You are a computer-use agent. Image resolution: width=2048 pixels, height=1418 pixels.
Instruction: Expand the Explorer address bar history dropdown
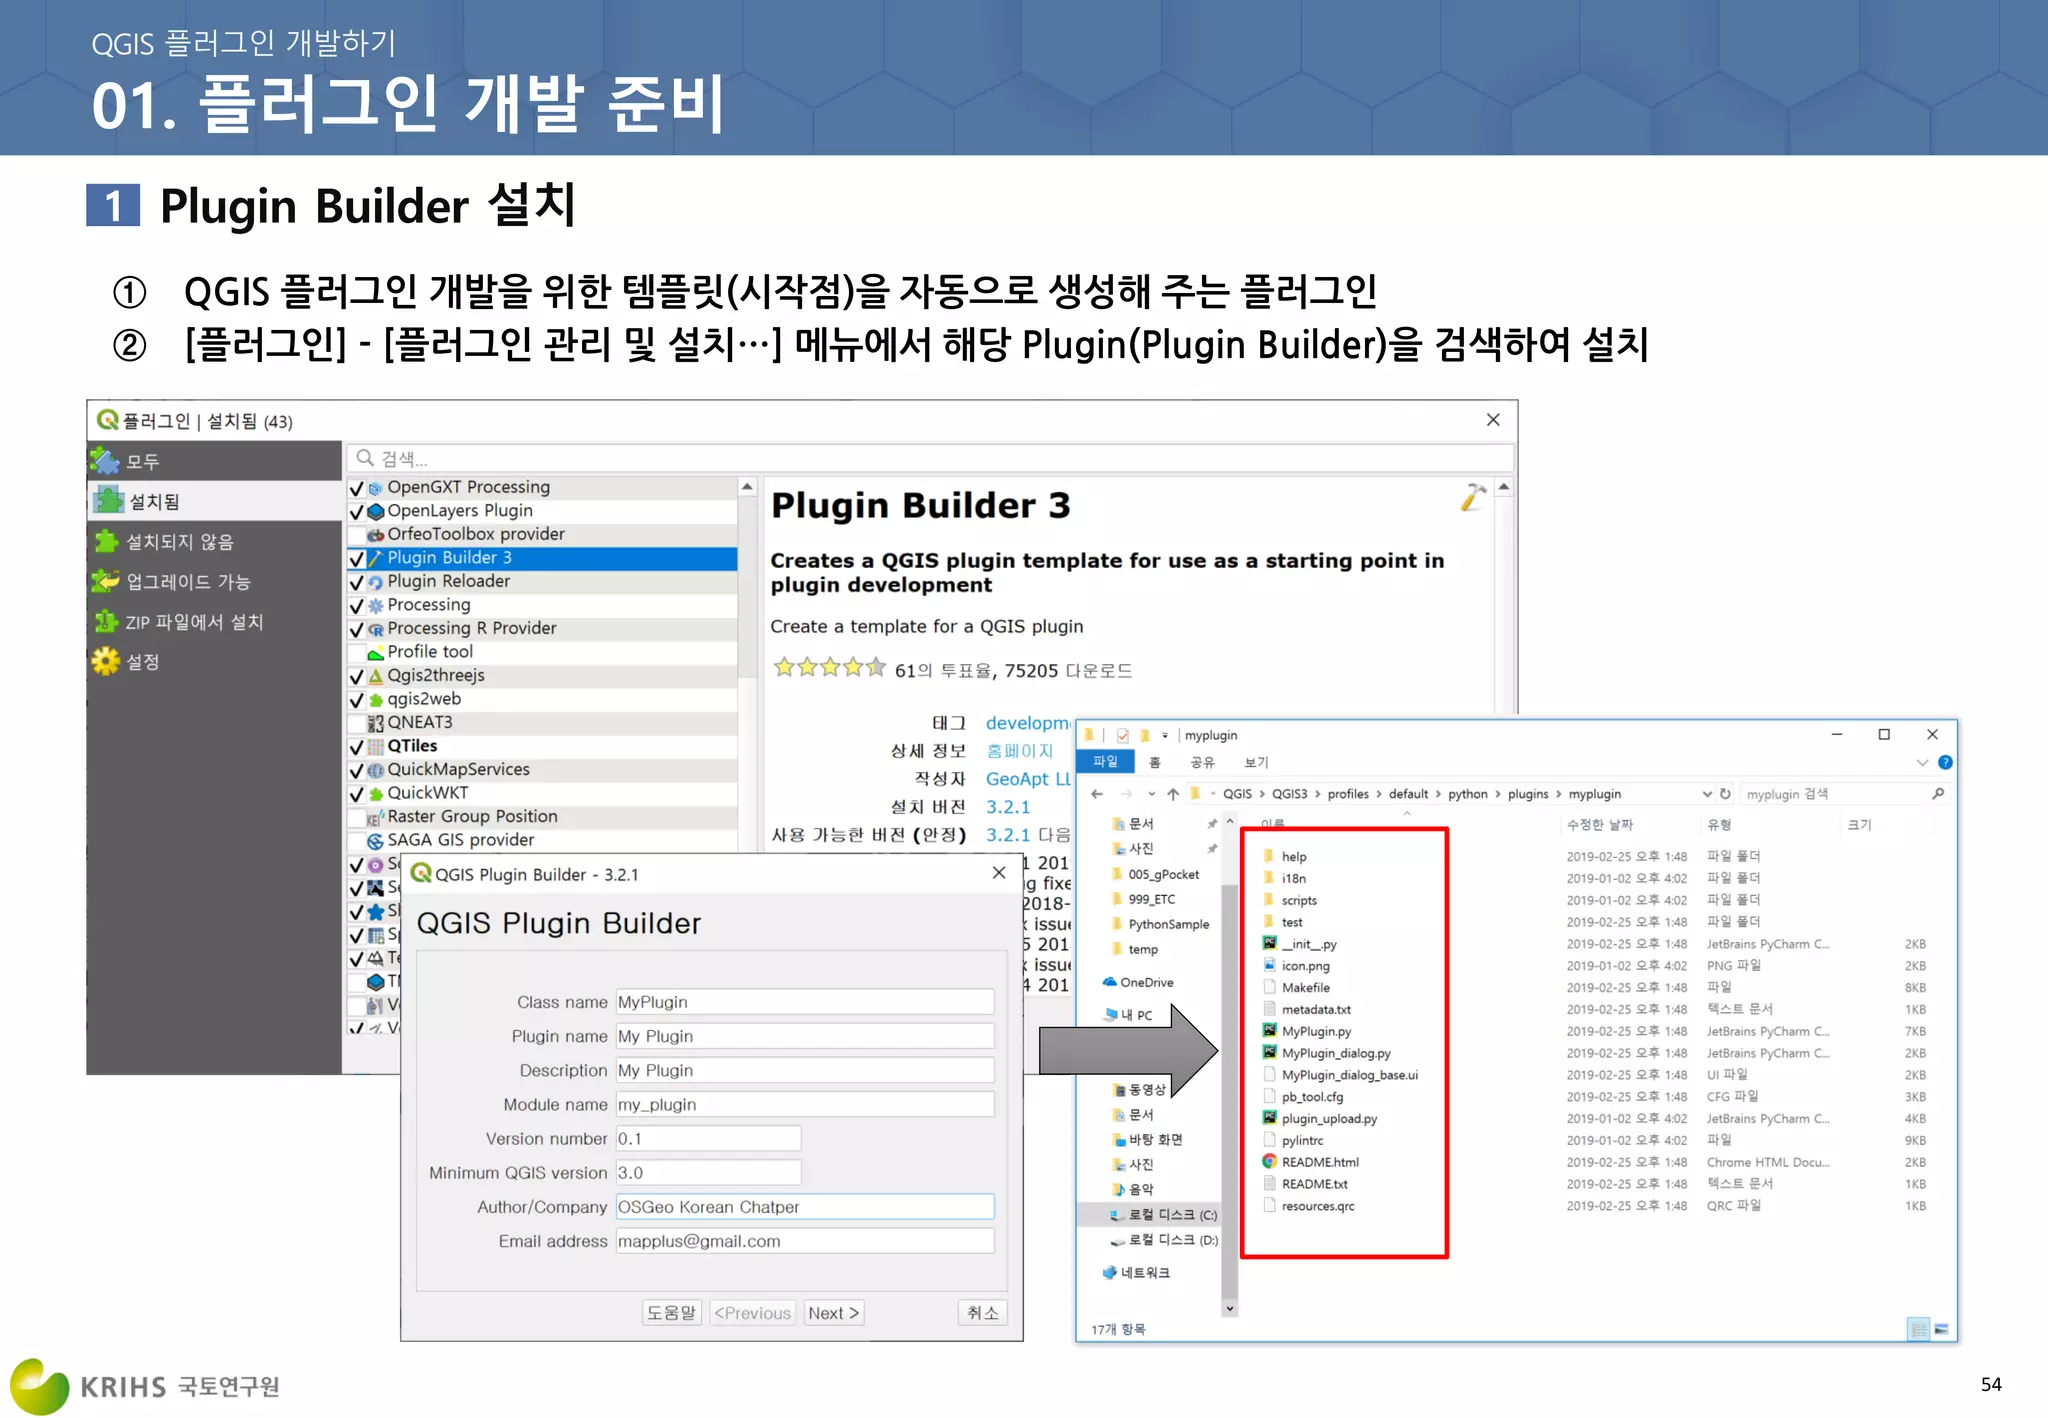point(1707,794)
